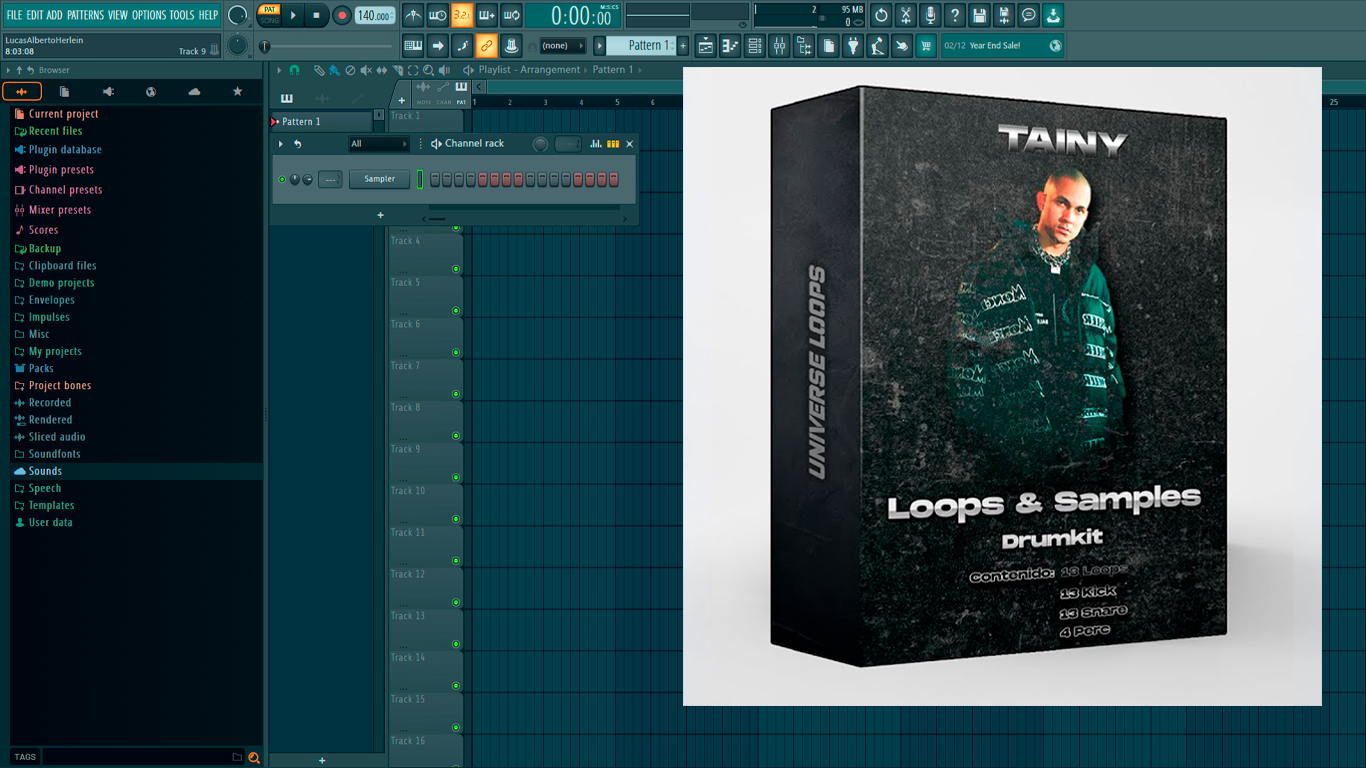Open the tempo tapper icon

click(877, 45)
